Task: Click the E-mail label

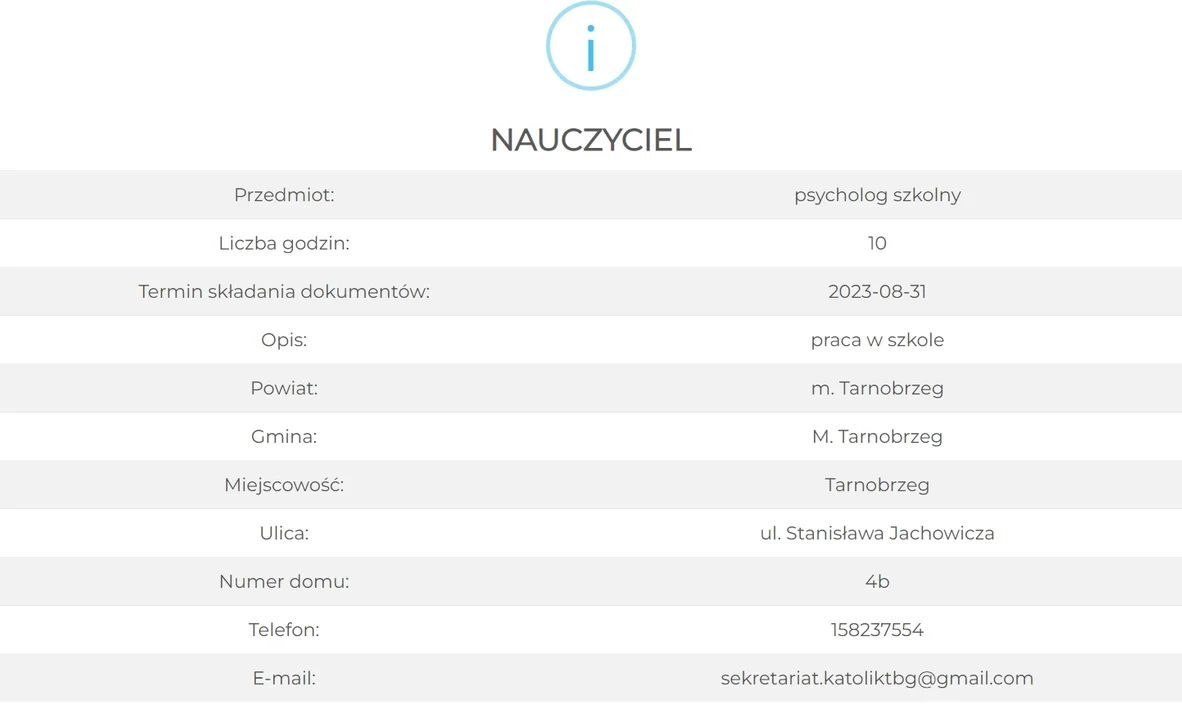Action: pos(284,678)
